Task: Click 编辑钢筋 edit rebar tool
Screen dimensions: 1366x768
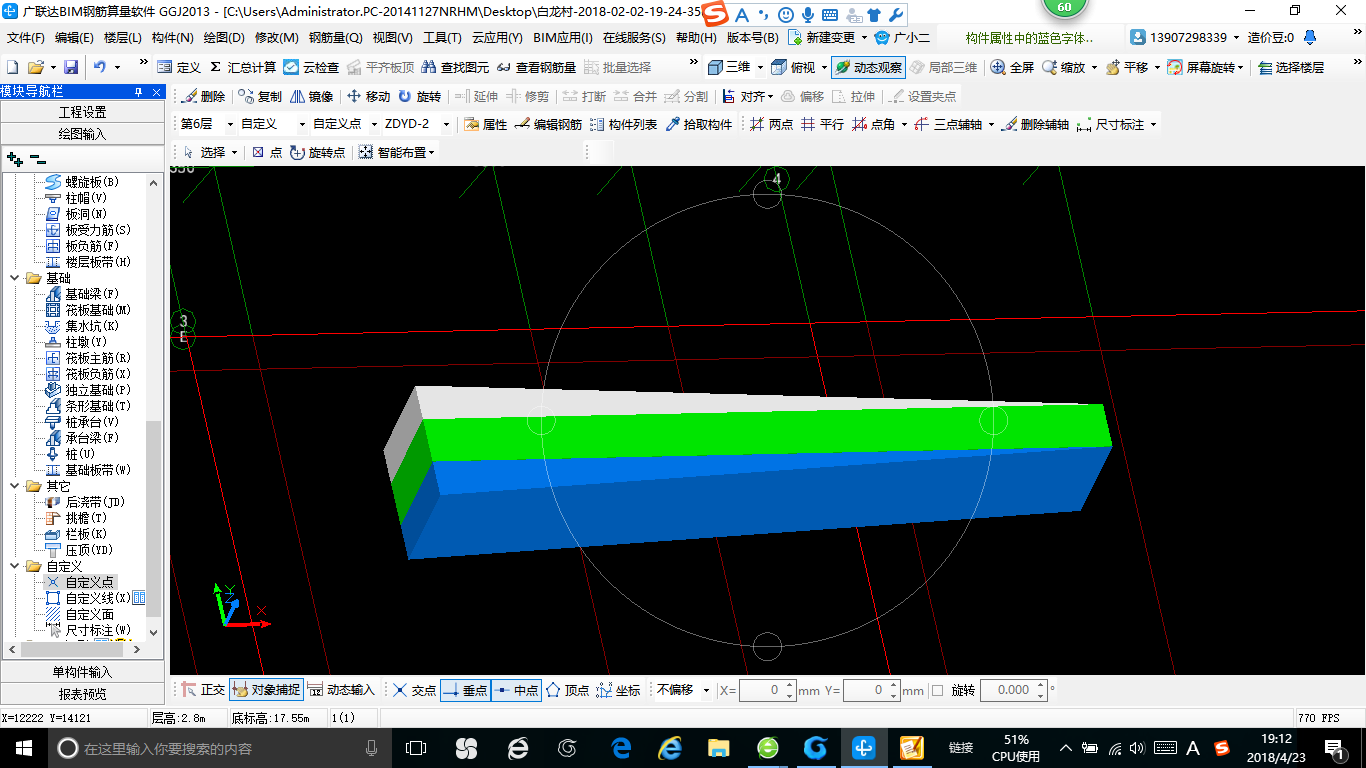Action: (x=548, y=124)
